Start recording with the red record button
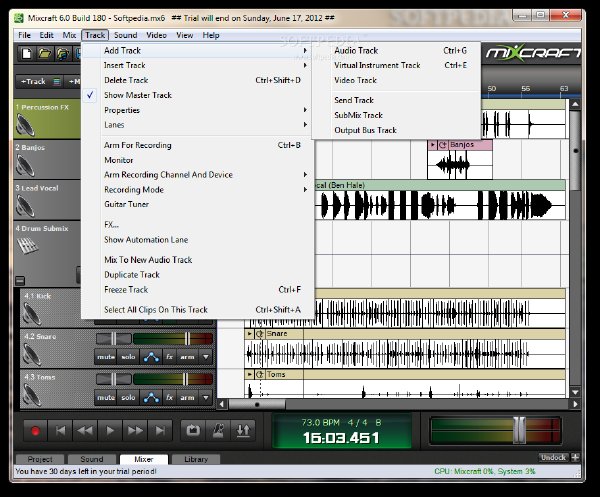Viewport: 600px width, 497px height. point(35,431)
